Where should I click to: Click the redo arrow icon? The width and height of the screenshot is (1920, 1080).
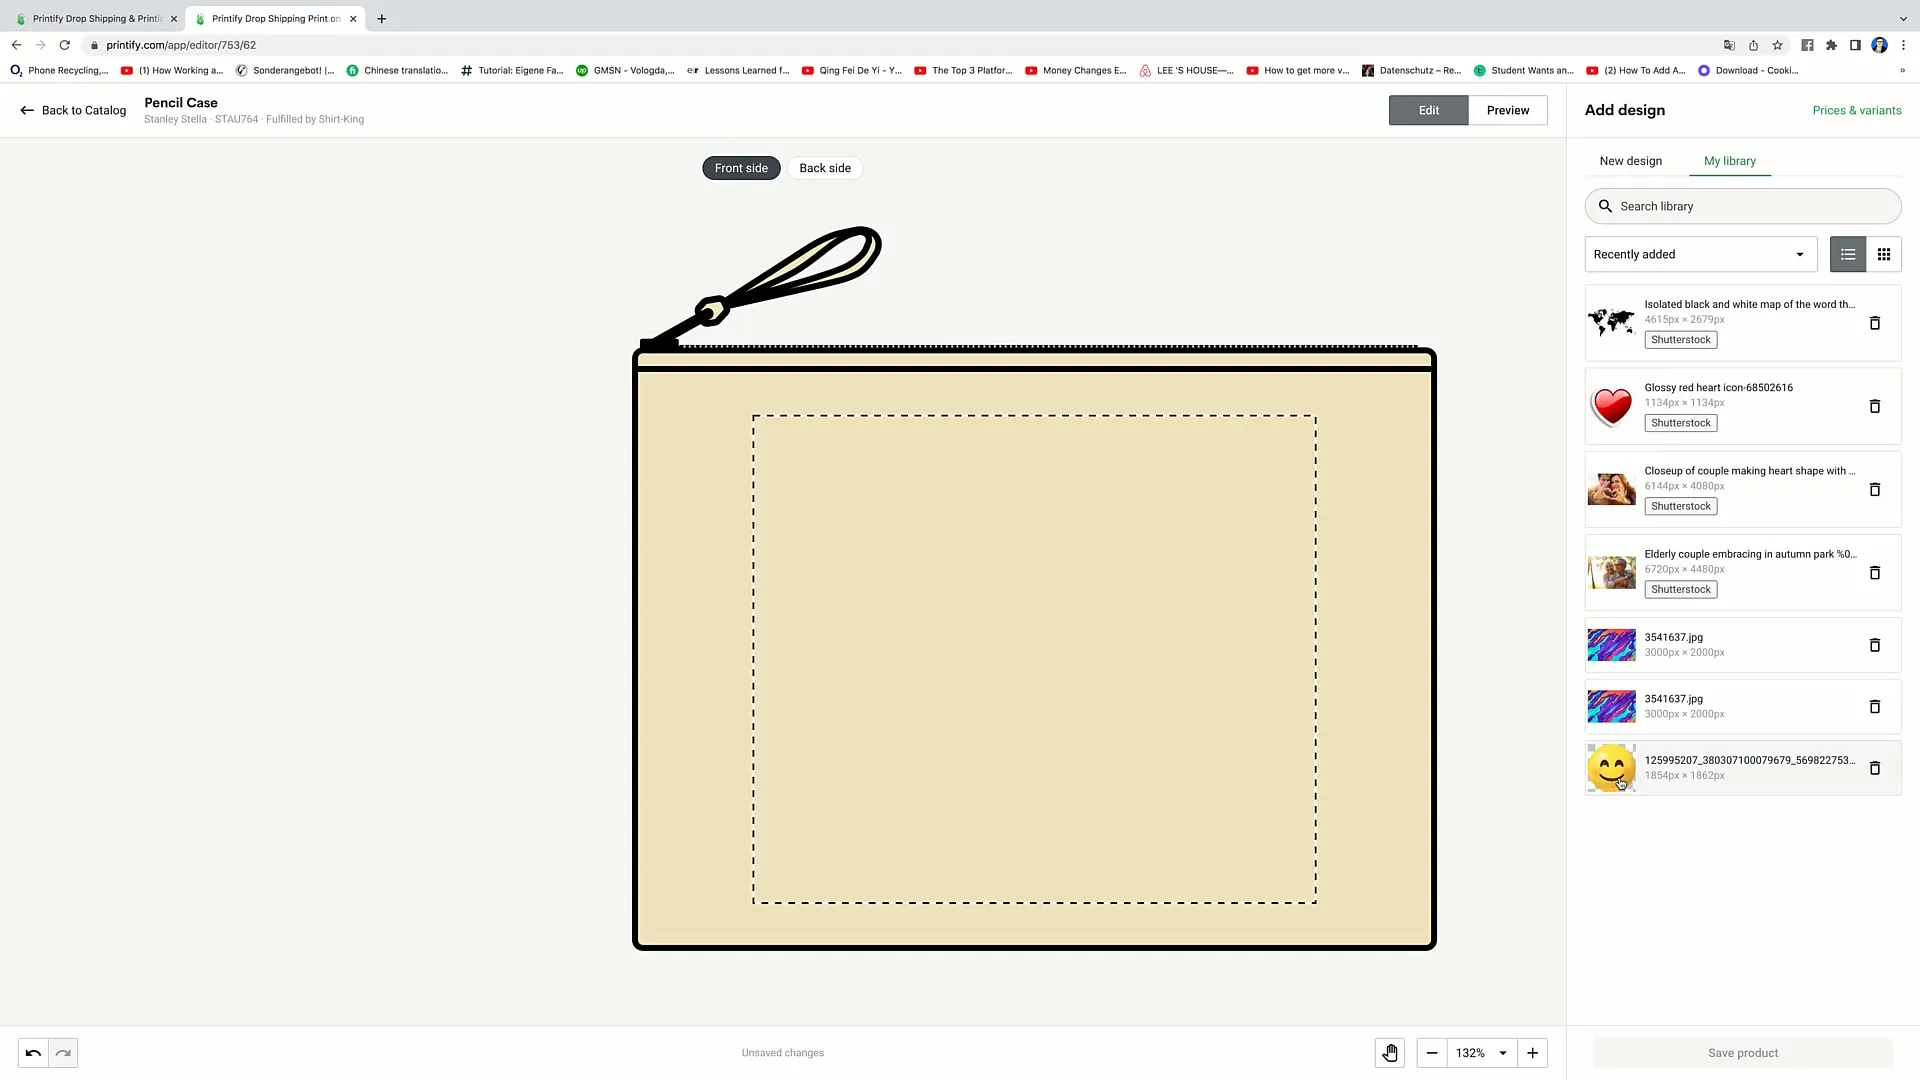click(x=62, y=1052)
